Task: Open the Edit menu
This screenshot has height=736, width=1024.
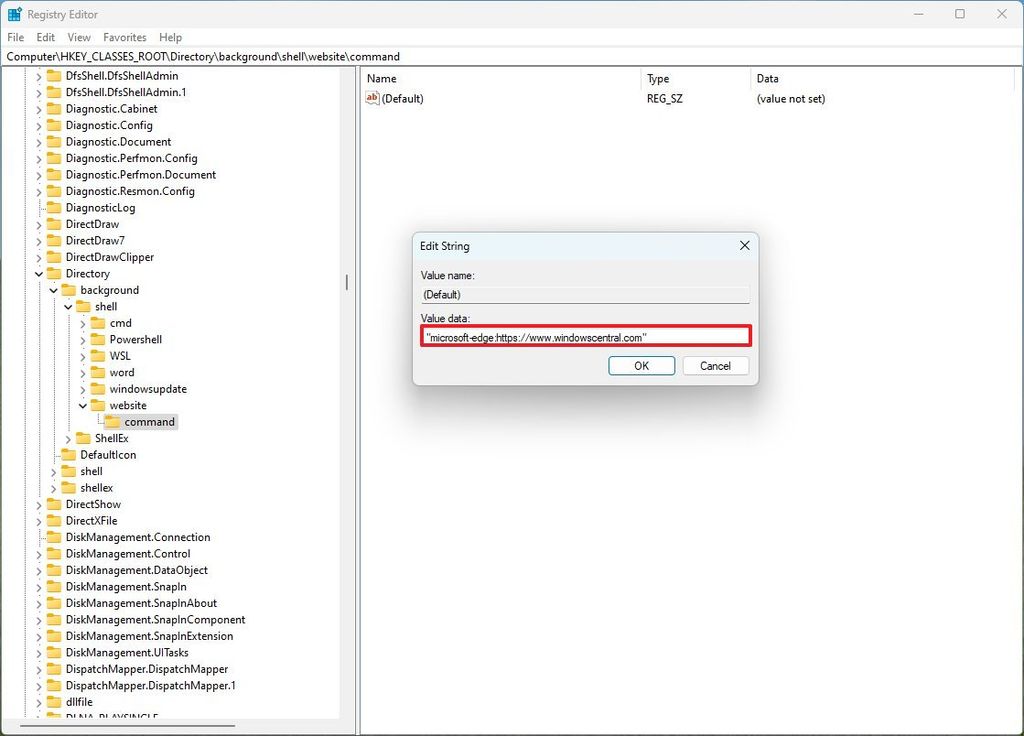Action: click(x=44, y=36)
